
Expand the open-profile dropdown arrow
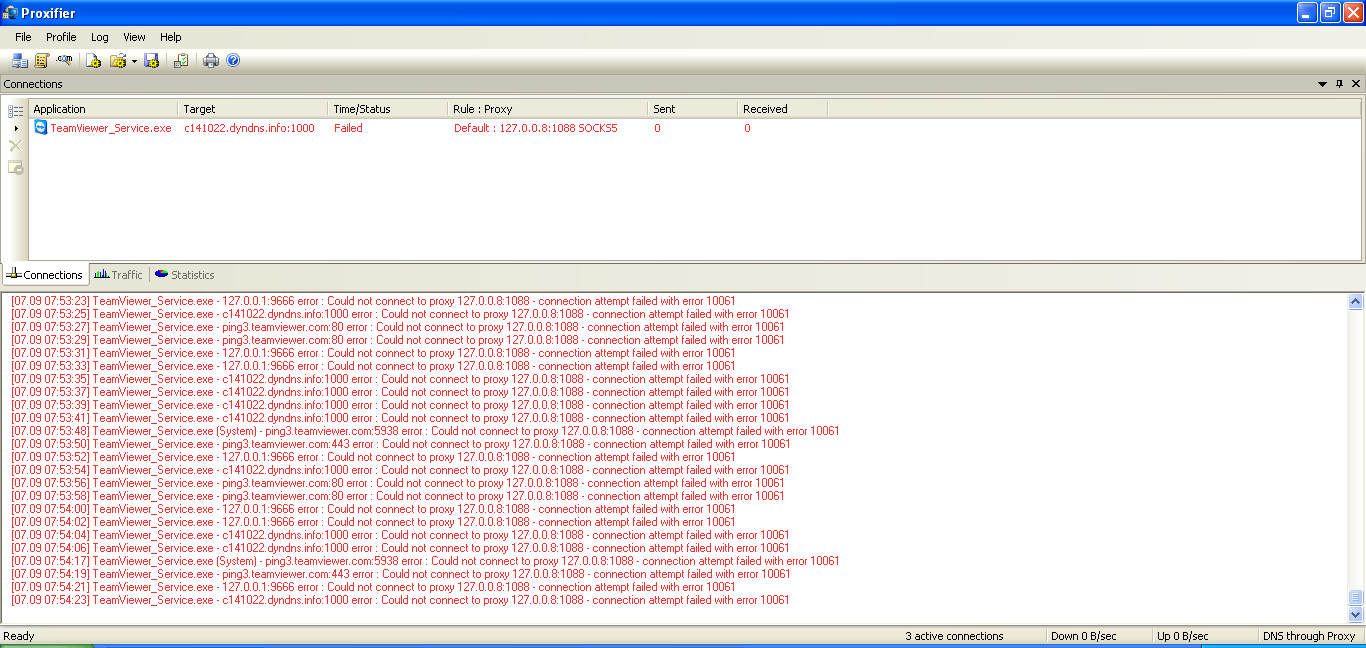click(x=134, y=61)
